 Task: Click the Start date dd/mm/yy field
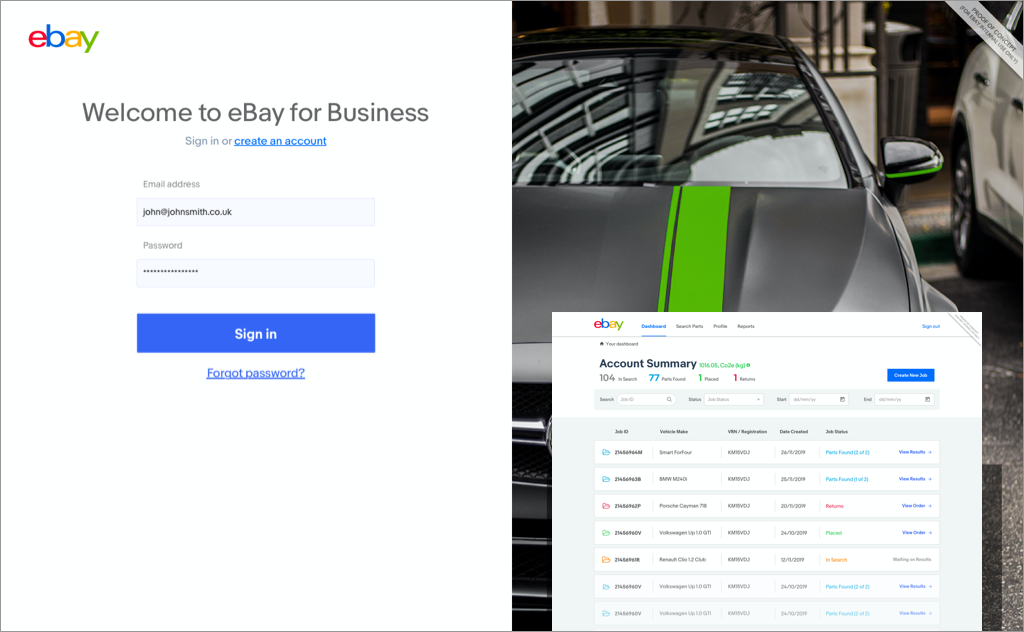click(x=819, y=399)
